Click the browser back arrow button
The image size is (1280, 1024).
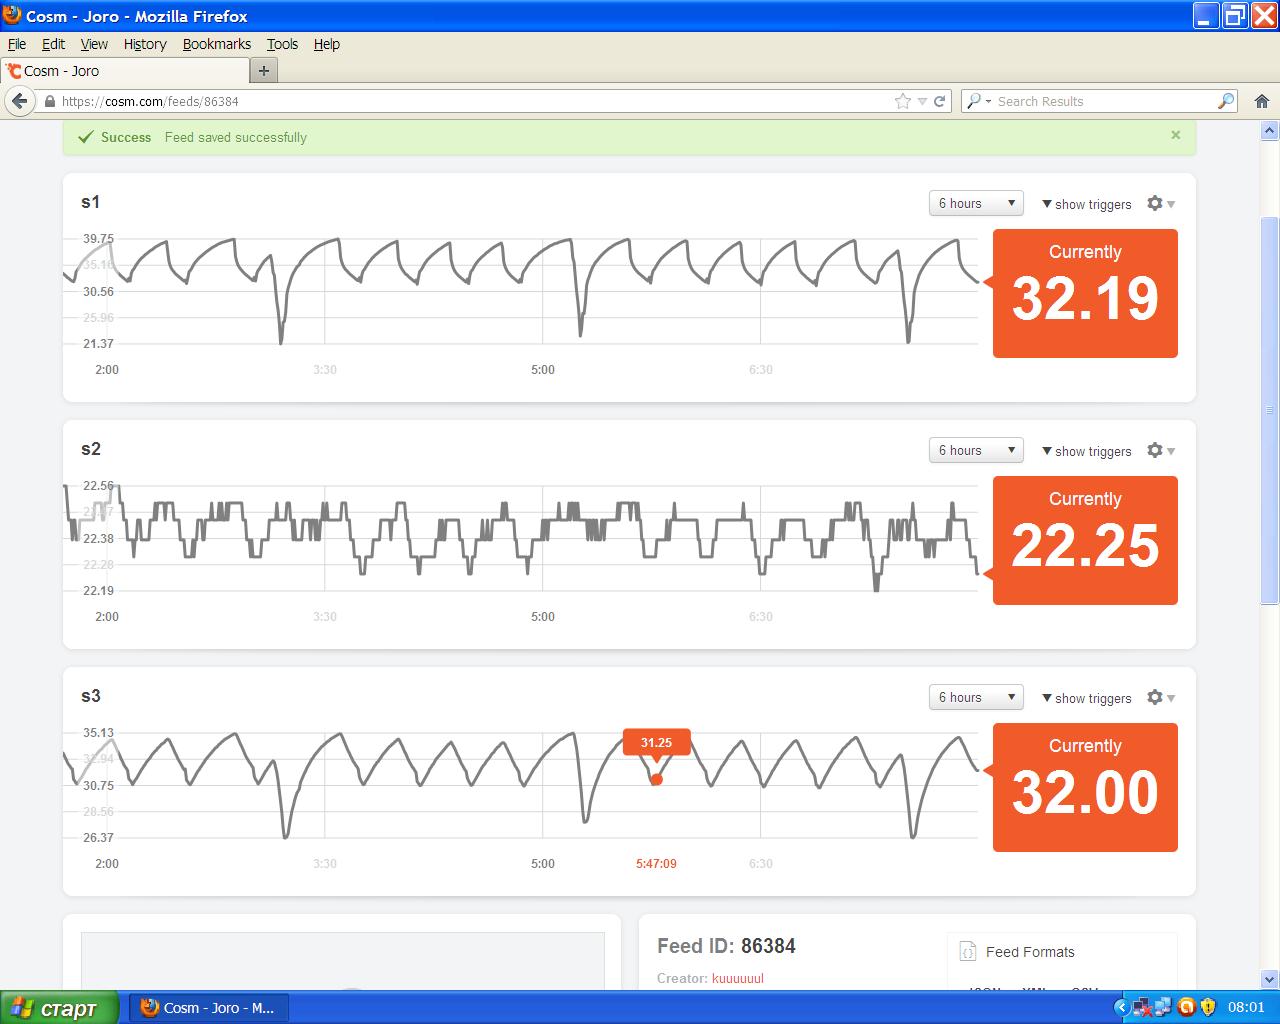(20, 101)
